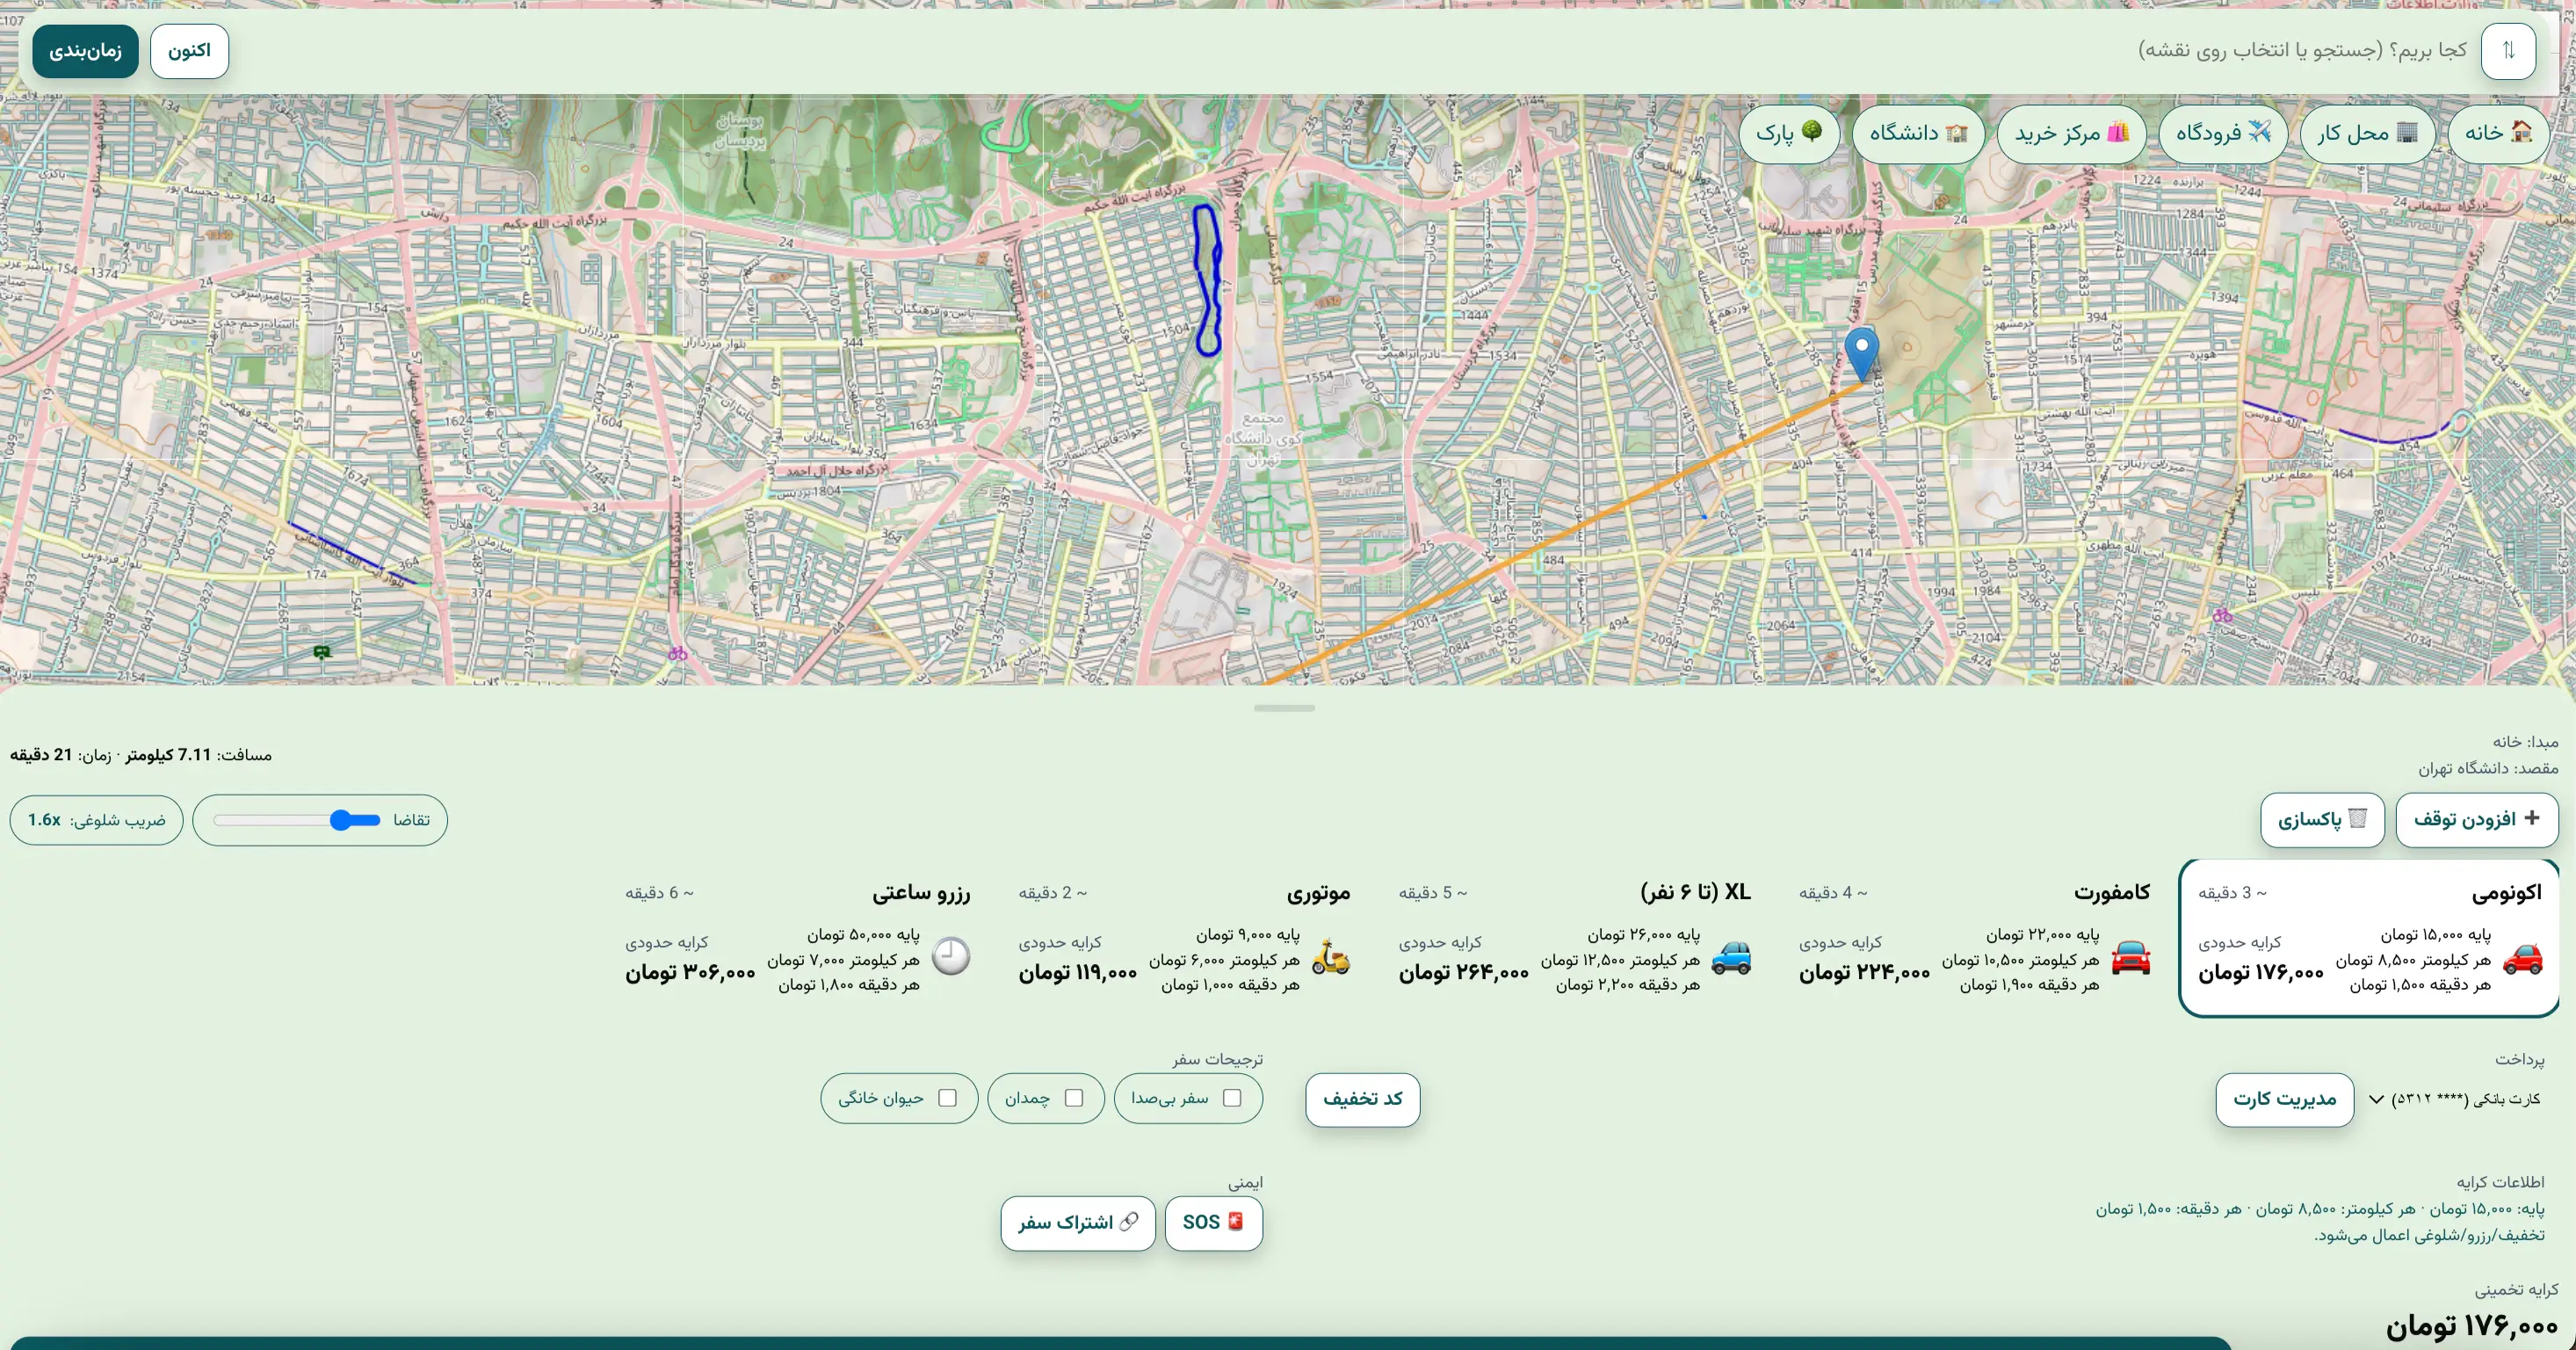Image resolution: width=2576 pixels, height=1350 pixels.
Task: Select the Comfort car icon
Action: pyautogui.click(x=2131, y=958)
